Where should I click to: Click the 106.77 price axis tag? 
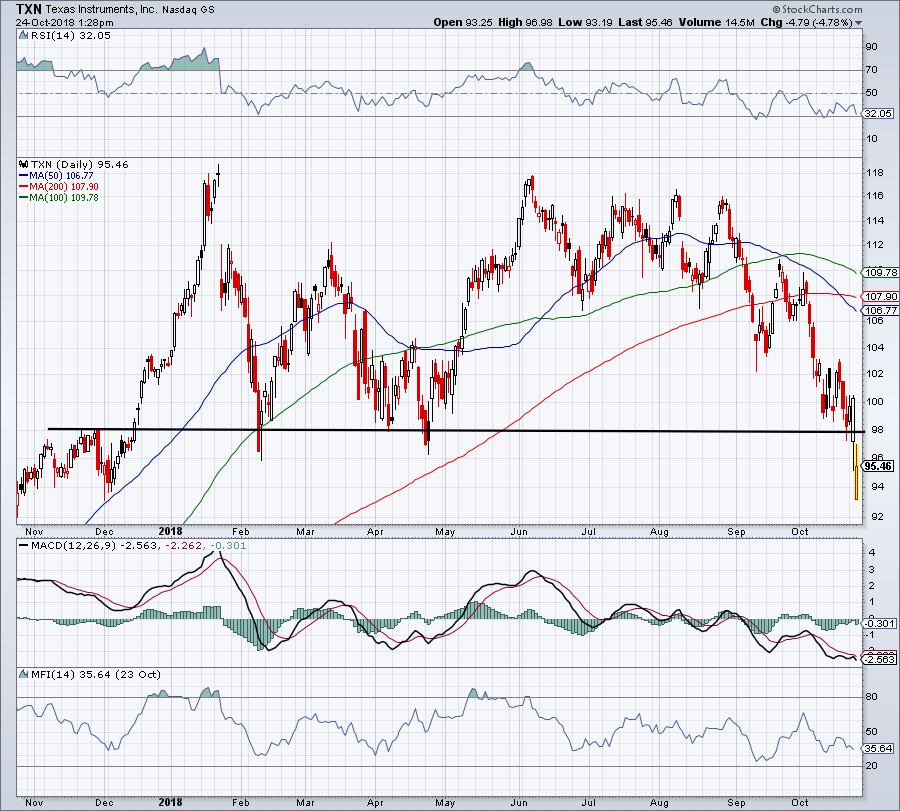click(880, 310)
